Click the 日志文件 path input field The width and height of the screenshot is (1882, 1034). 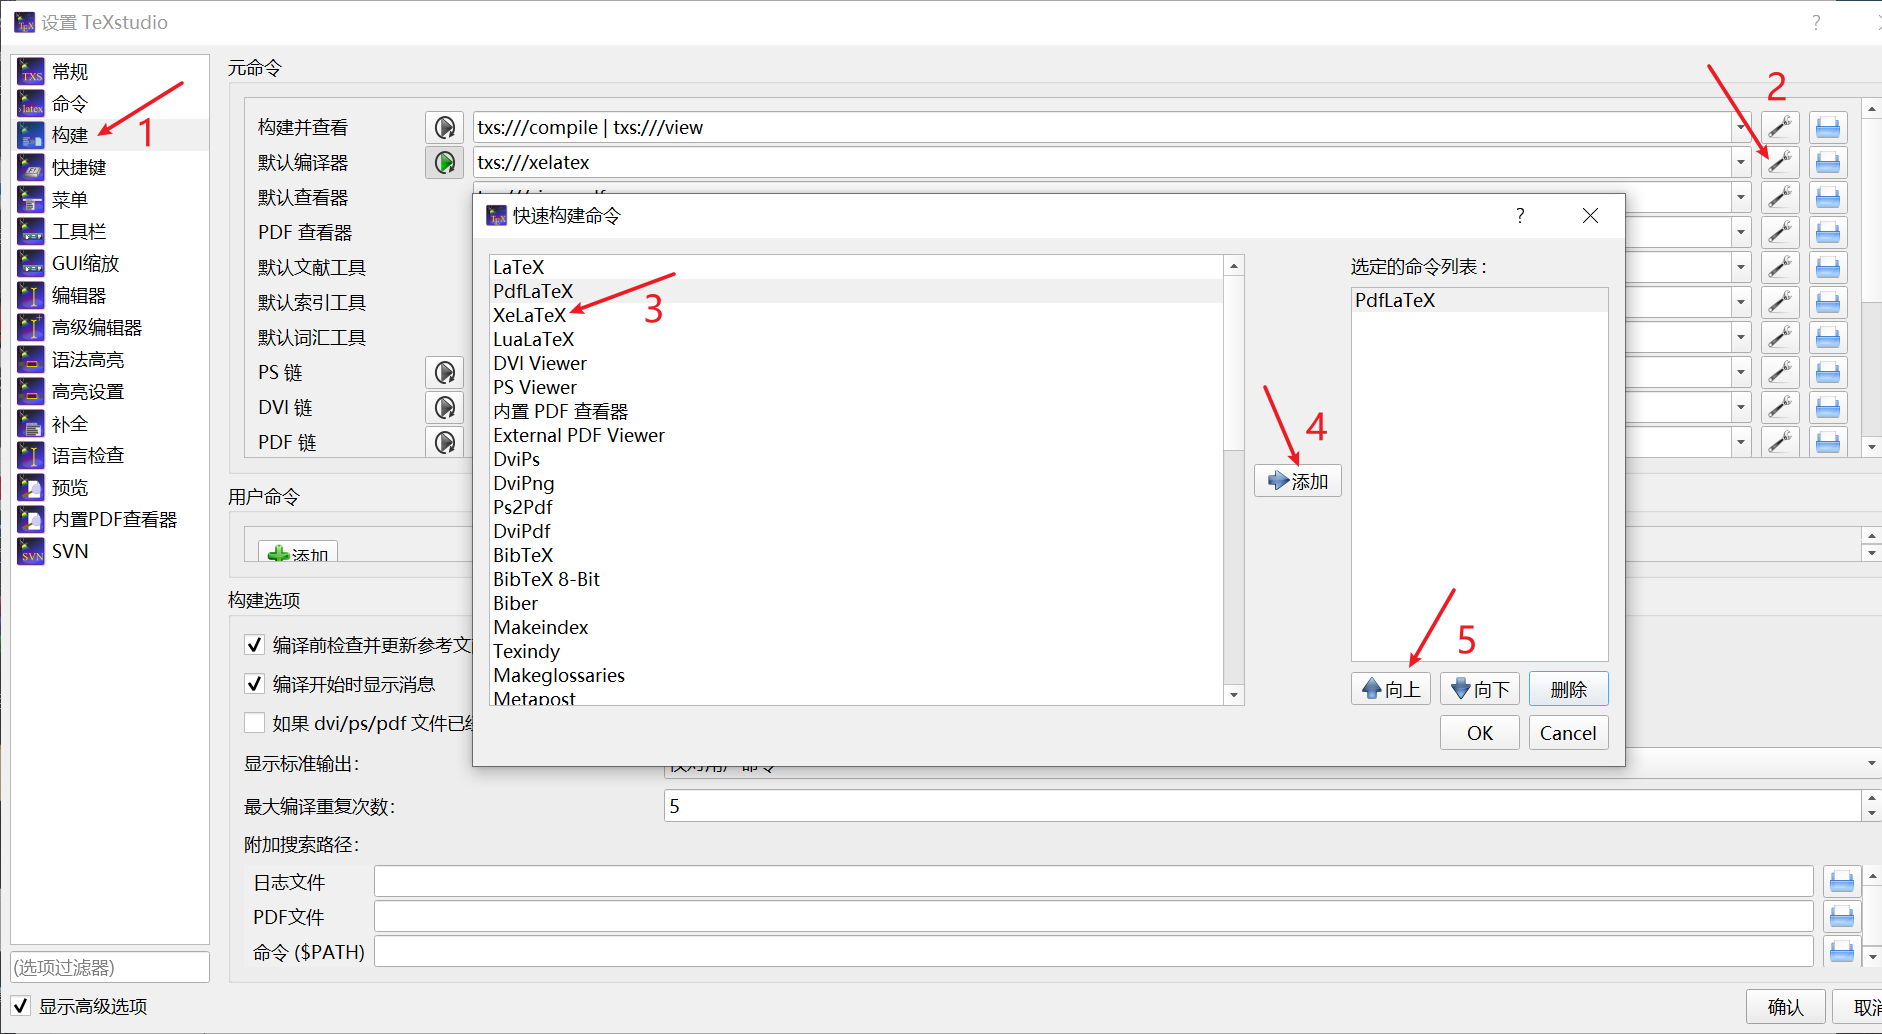click(x=1093, y=882)
